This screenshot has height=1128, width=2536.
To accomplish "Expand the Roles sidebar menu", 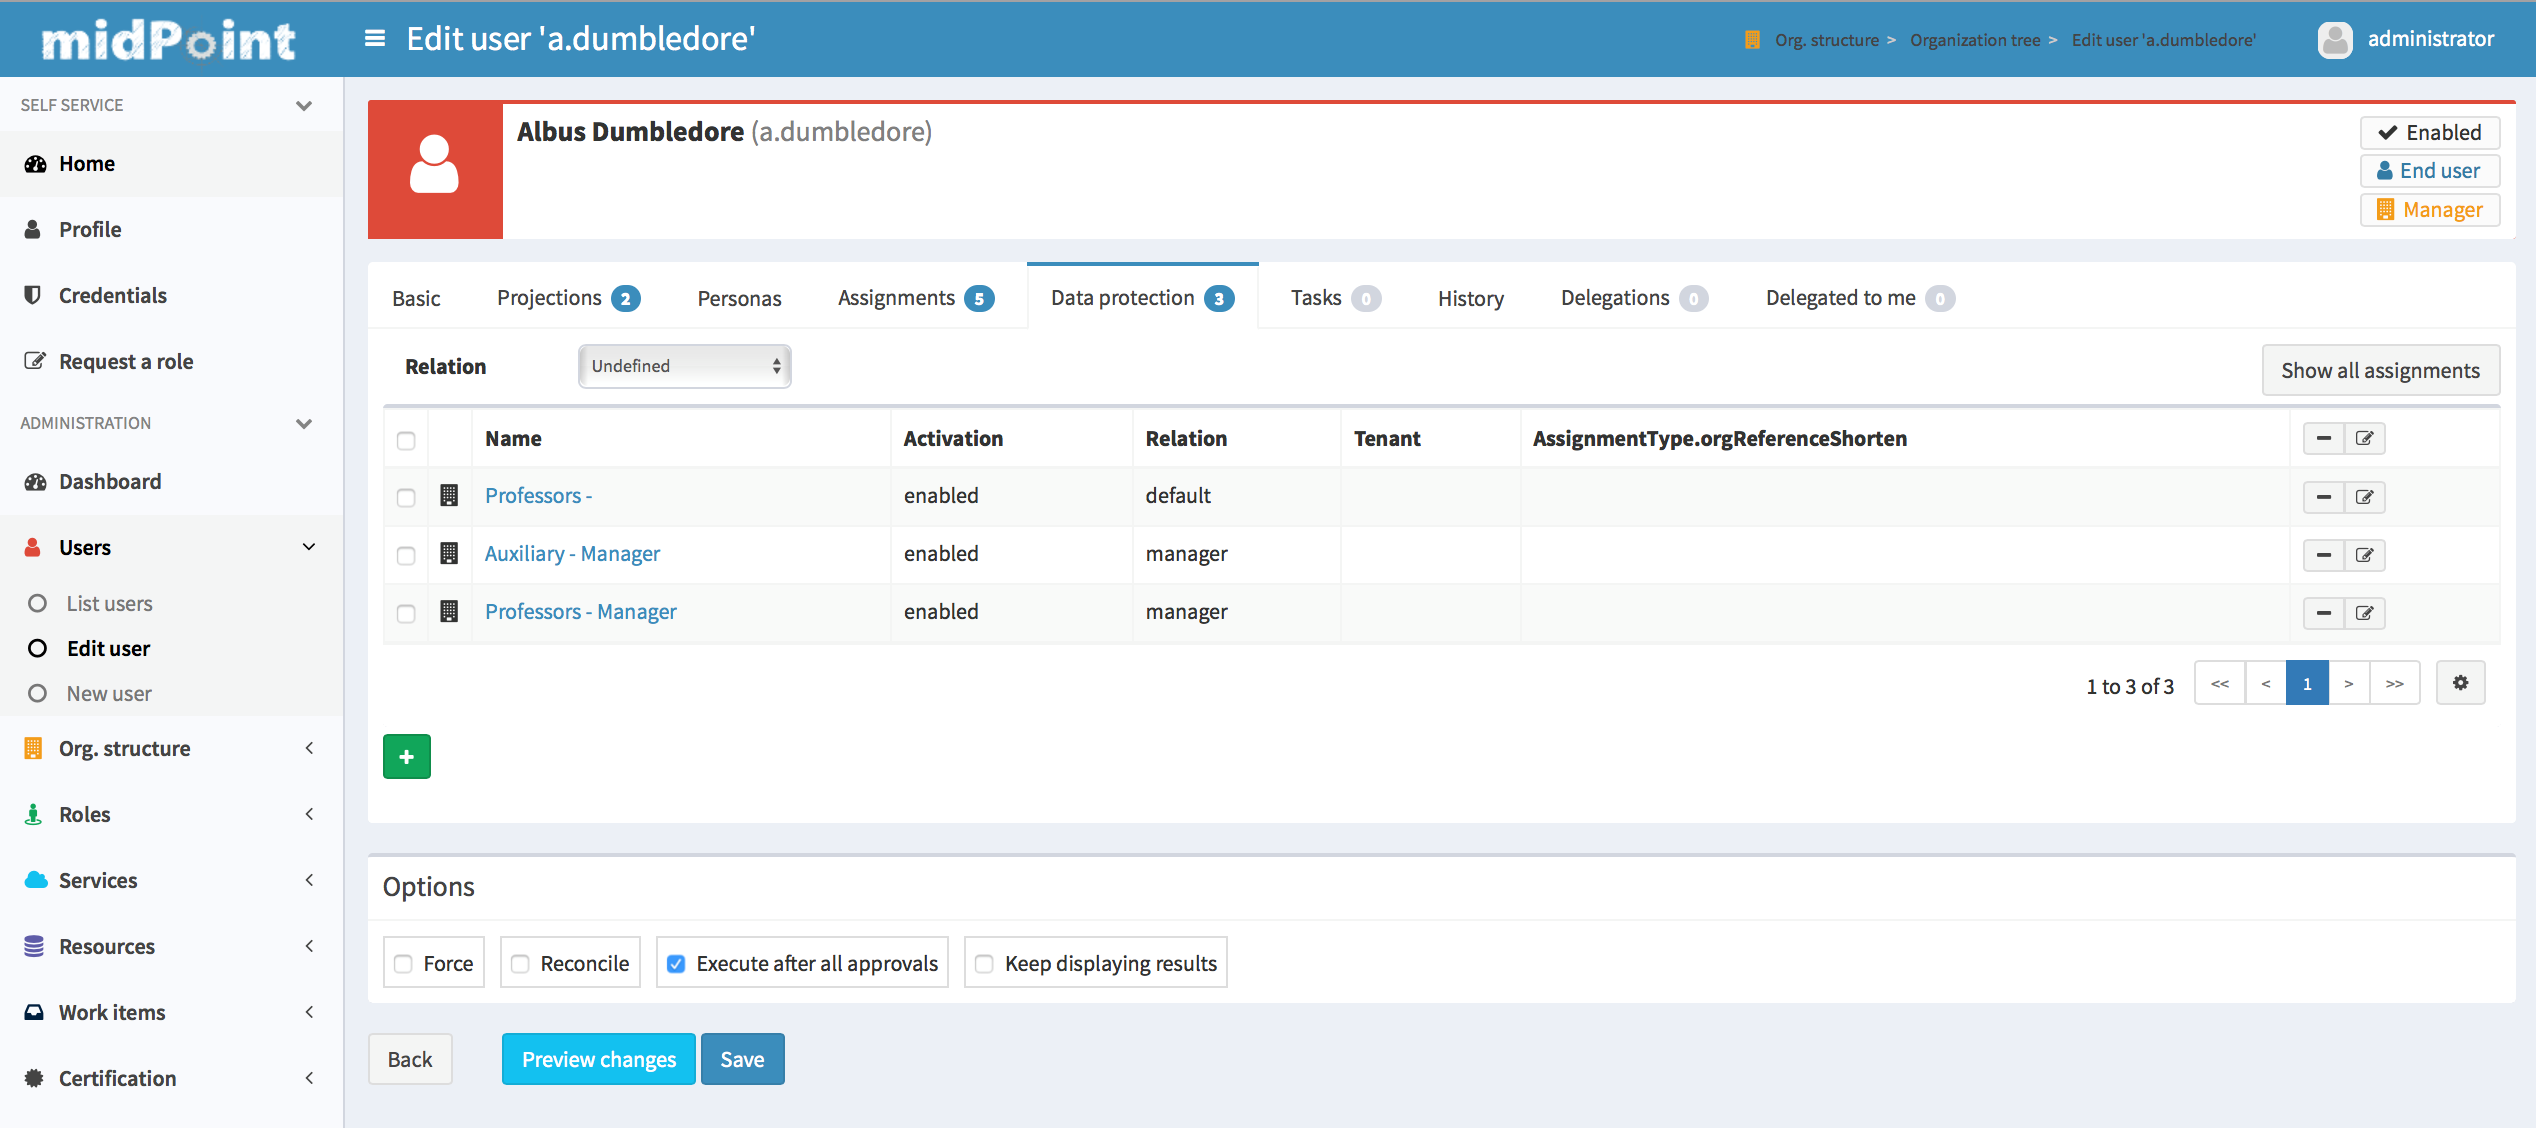I will (309, 814).
